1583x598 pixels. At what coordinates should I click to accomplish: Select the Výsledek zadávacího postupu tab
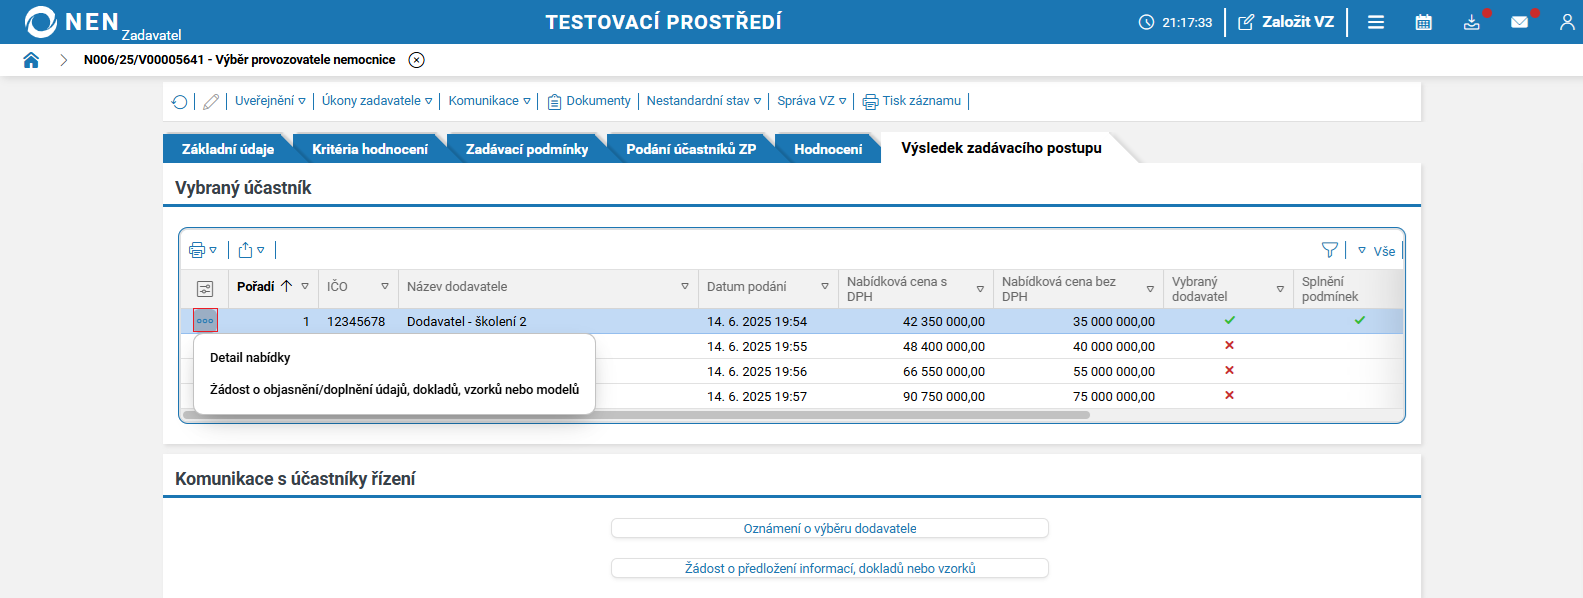click(x=1001, y=148)
